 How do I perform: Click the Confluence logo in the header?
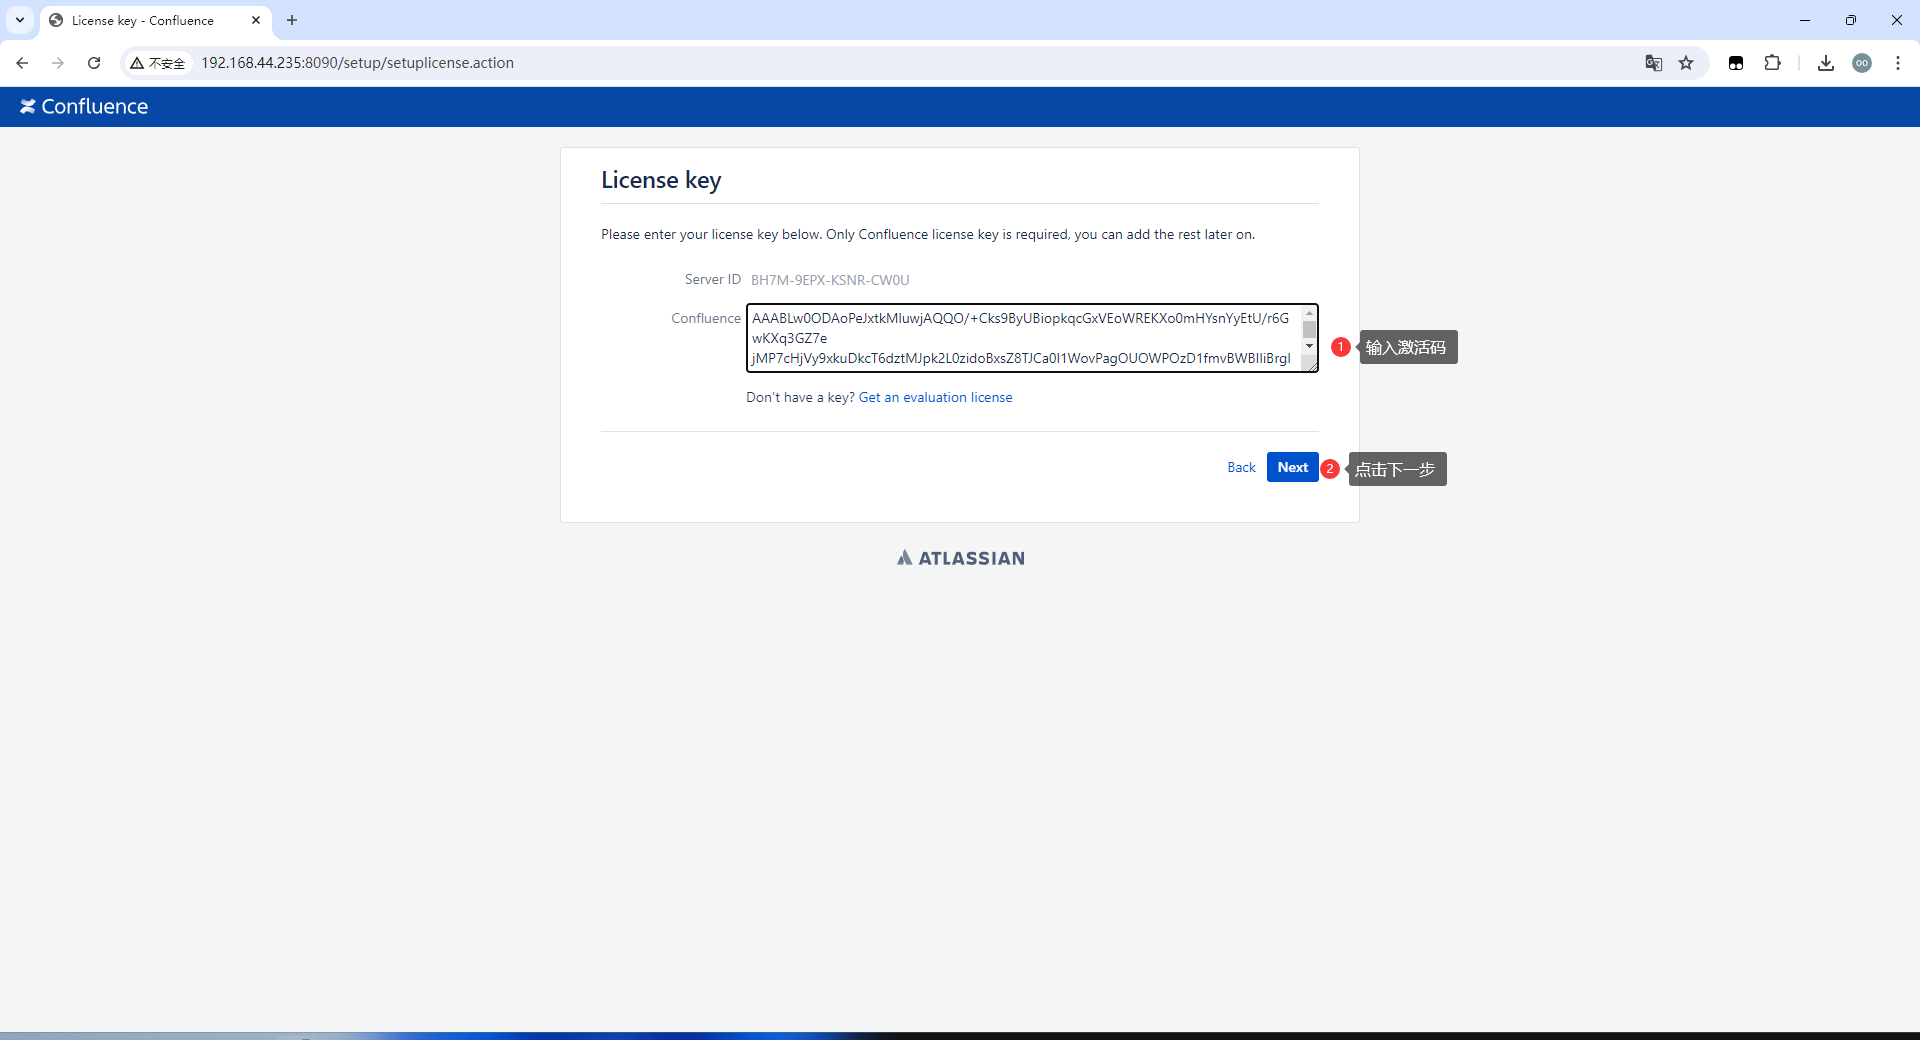point(84,107)
